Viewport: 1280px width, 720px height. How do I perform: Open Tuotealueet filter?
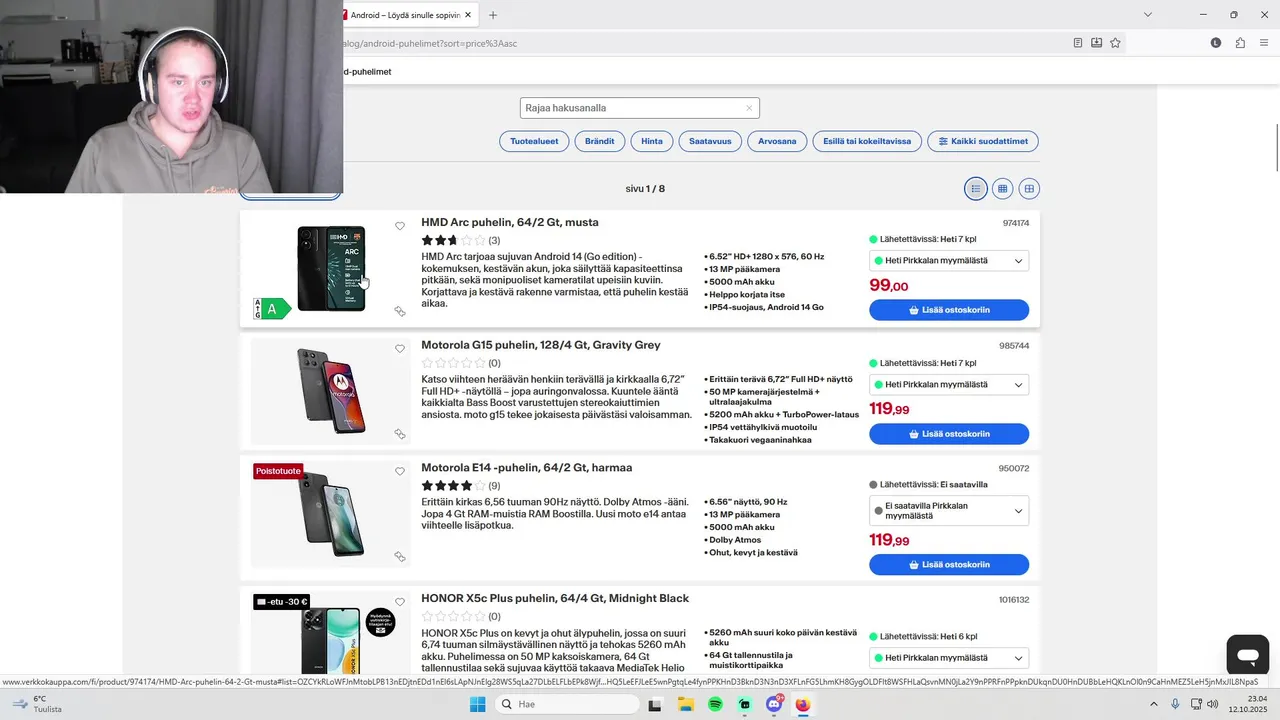(534, 141)
